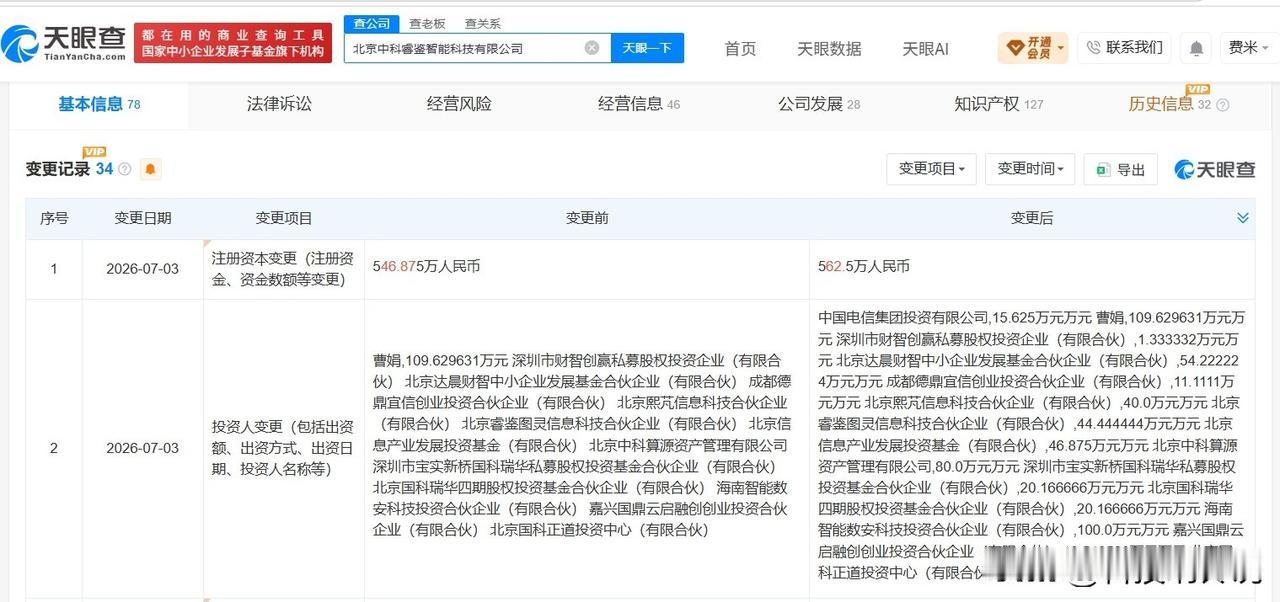Open the notifications bell in the header

point(1196,48)
